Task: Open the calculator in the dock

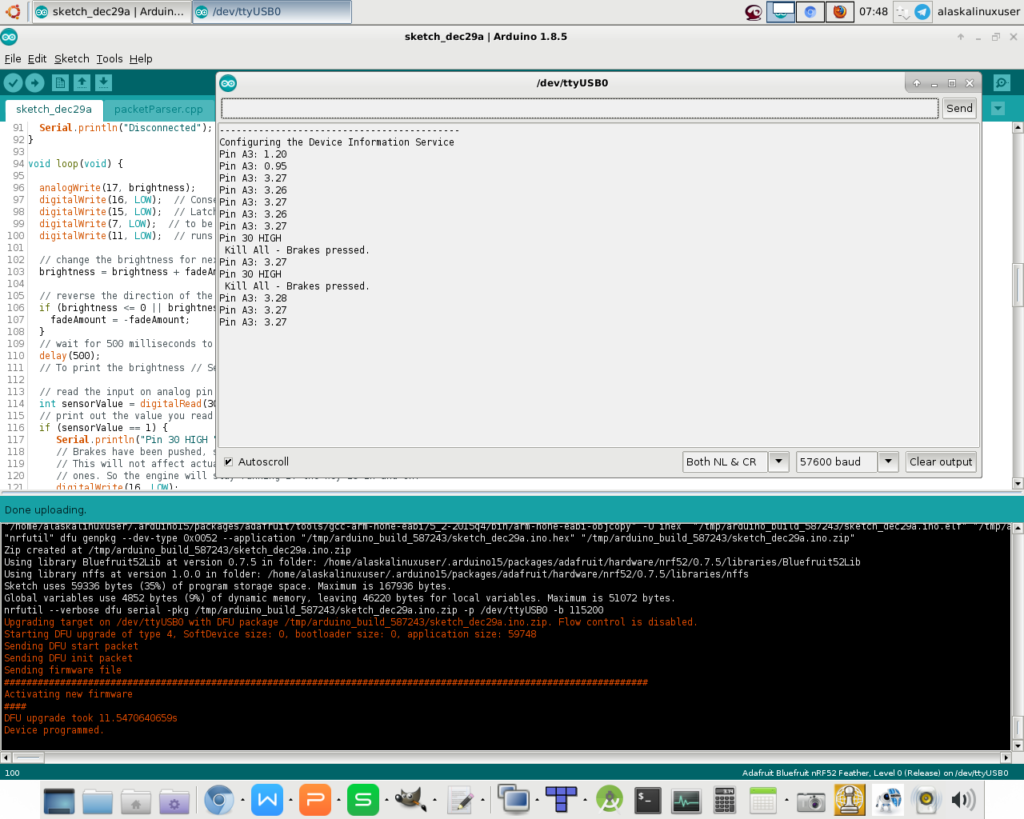Action: tap(725, 800)
